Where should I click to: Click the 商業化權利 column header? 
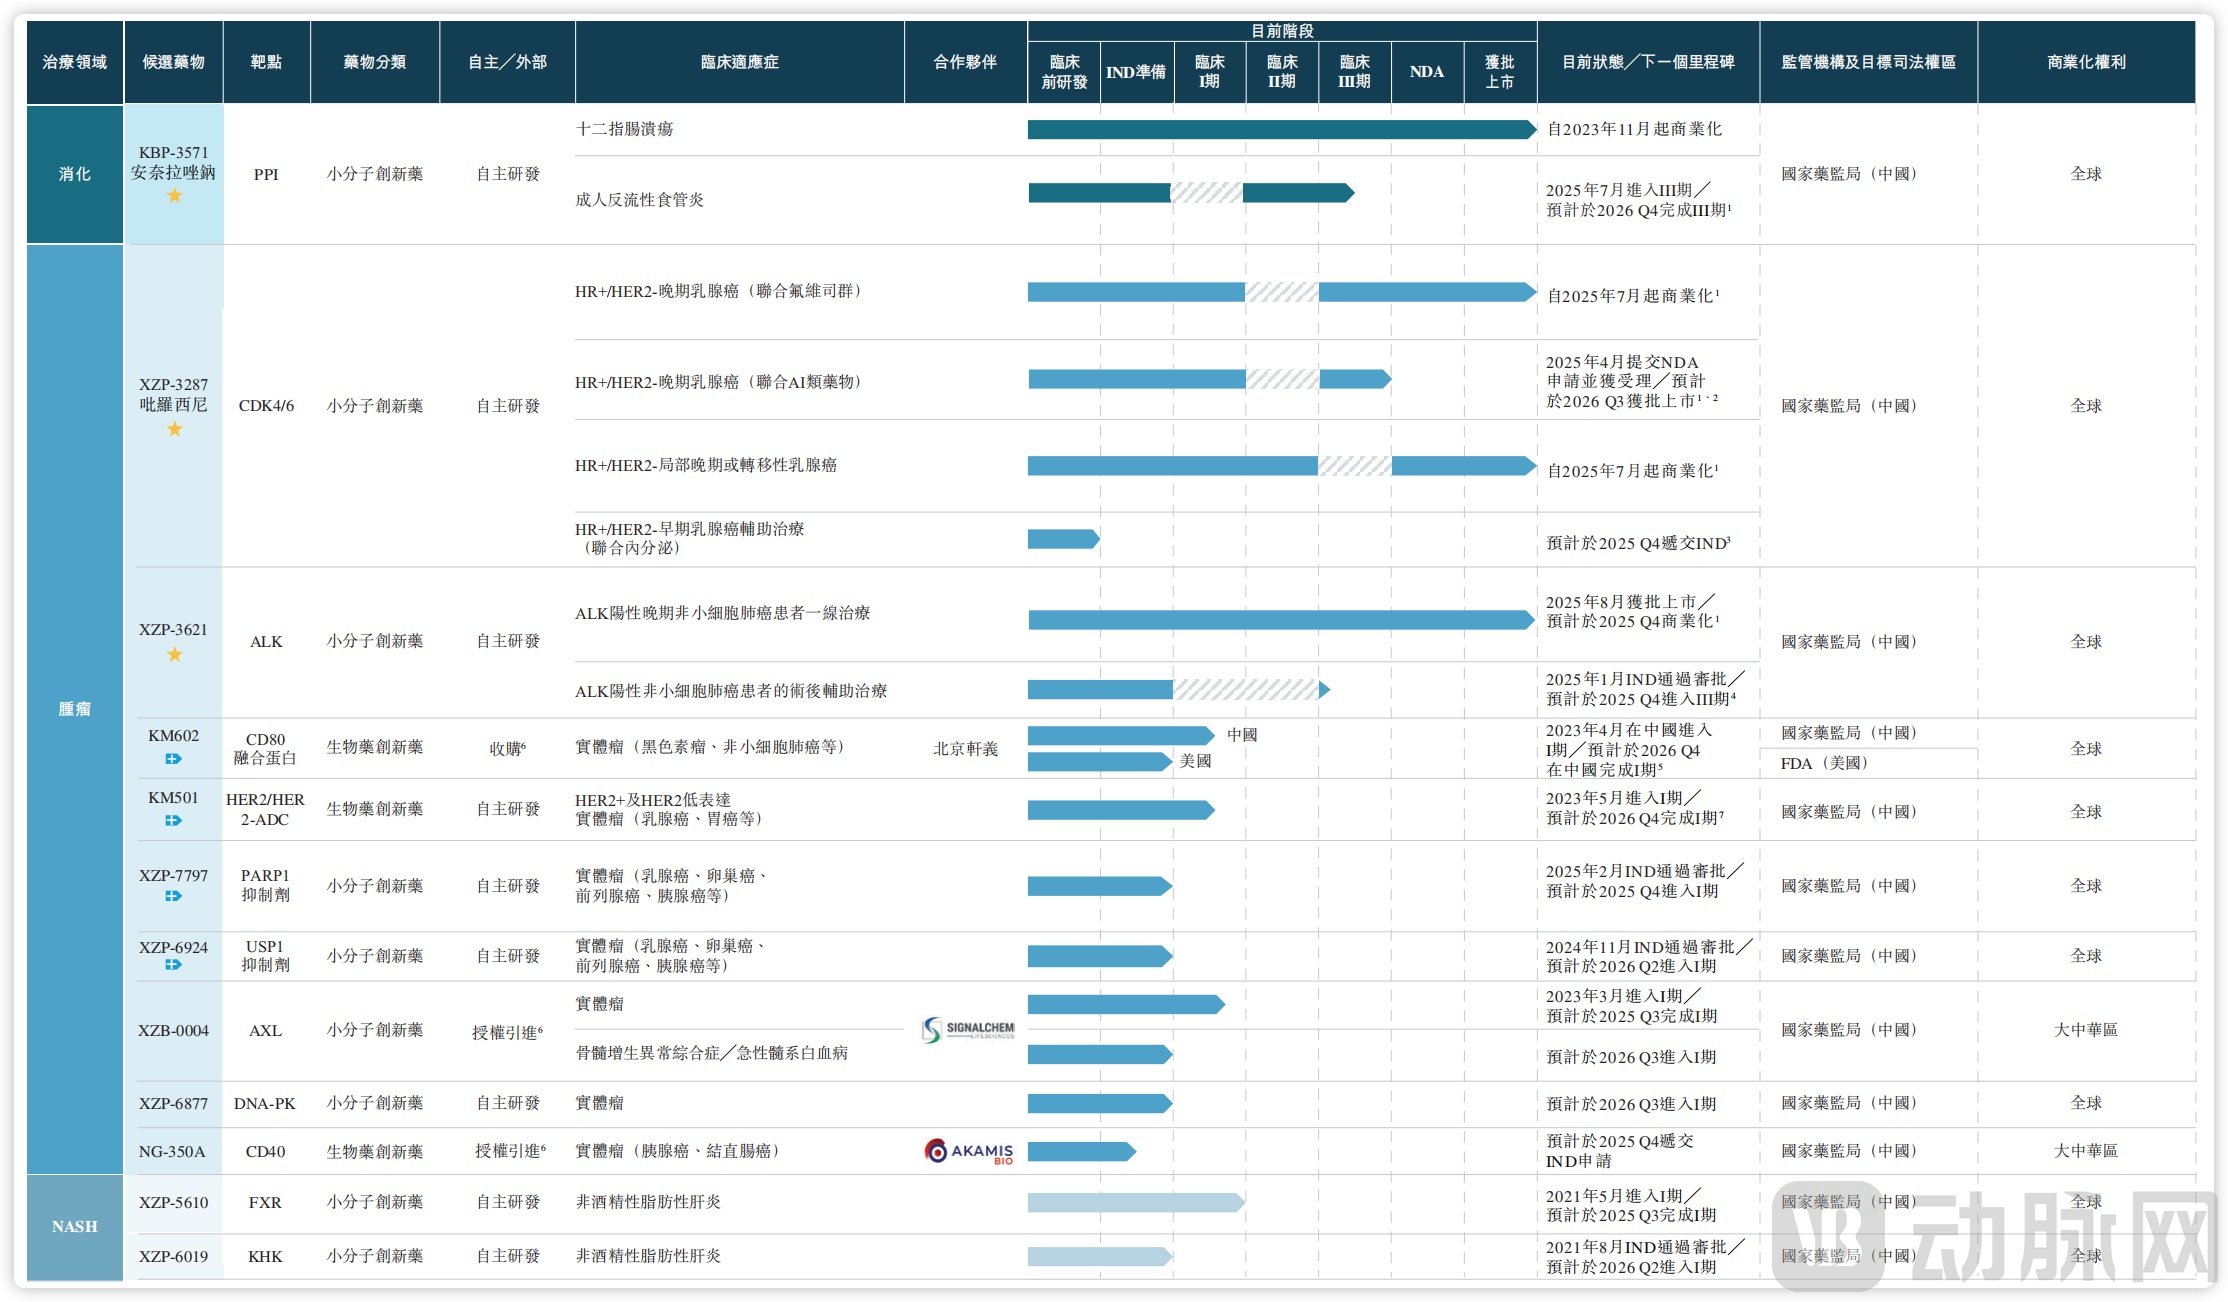coord(2085,62)
